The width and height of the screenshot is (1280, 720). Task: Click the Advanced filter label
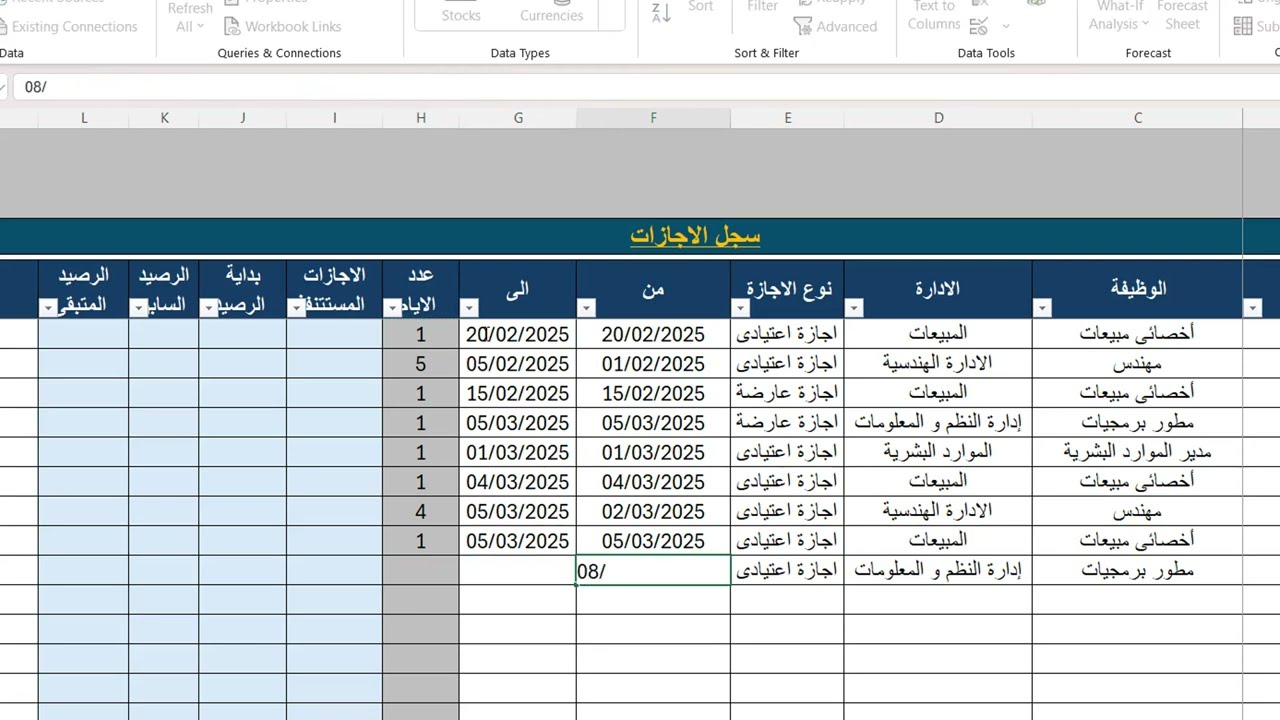[846, 27]
